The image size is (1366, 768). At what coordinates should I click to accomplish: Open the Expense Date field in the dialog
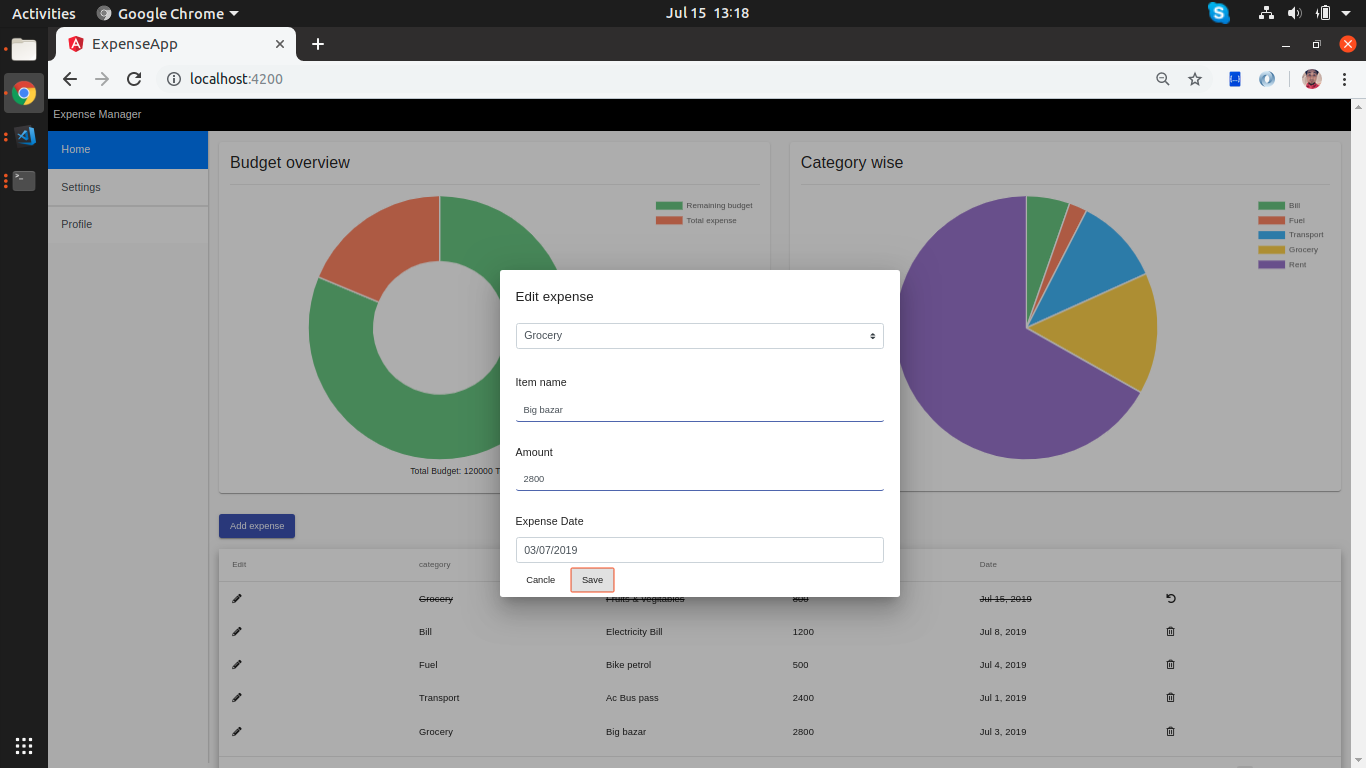699,549
